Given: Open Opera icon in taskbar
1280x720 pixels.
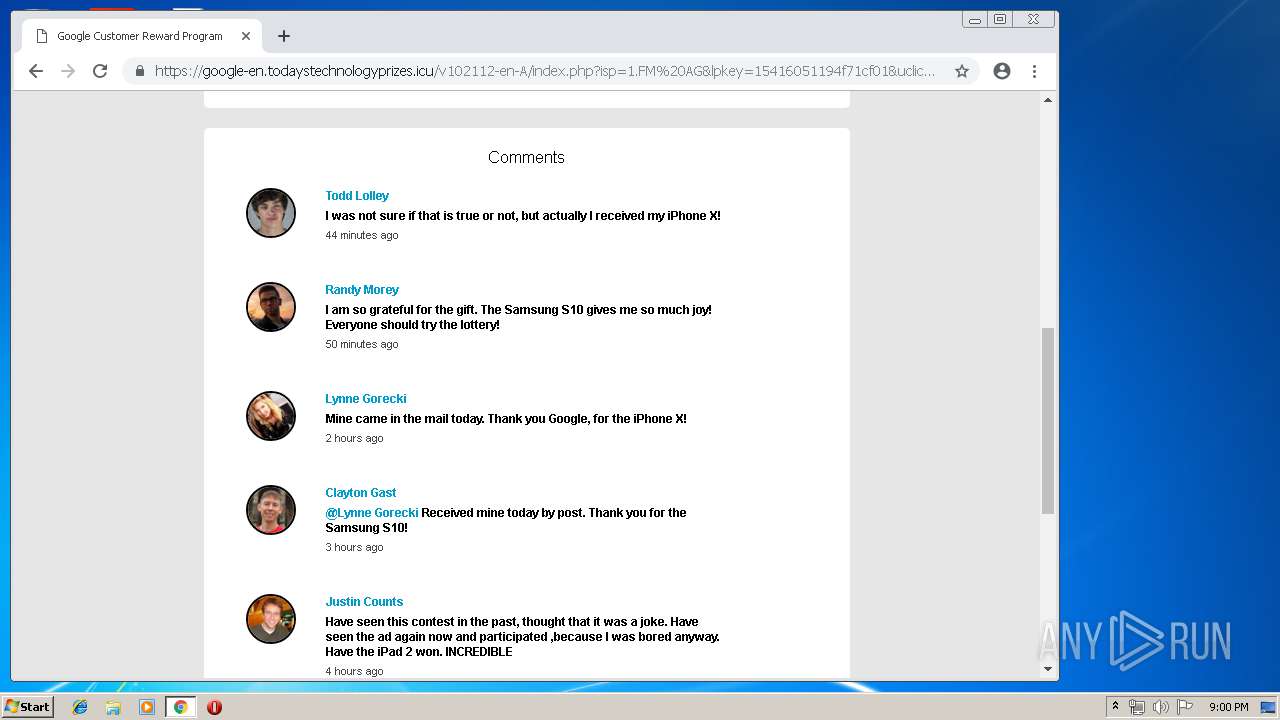Looking at the screenshot, I should click(x=214, y=707).
